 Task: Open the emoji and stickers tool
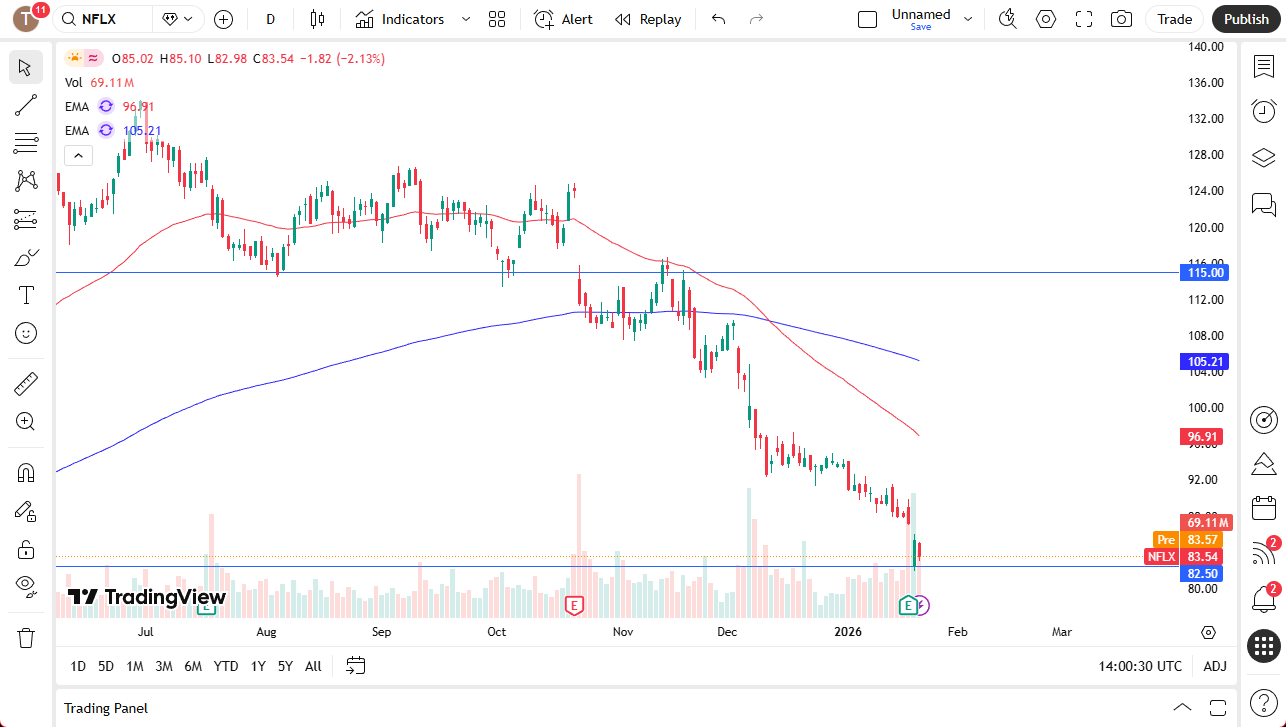click(26, 333)
